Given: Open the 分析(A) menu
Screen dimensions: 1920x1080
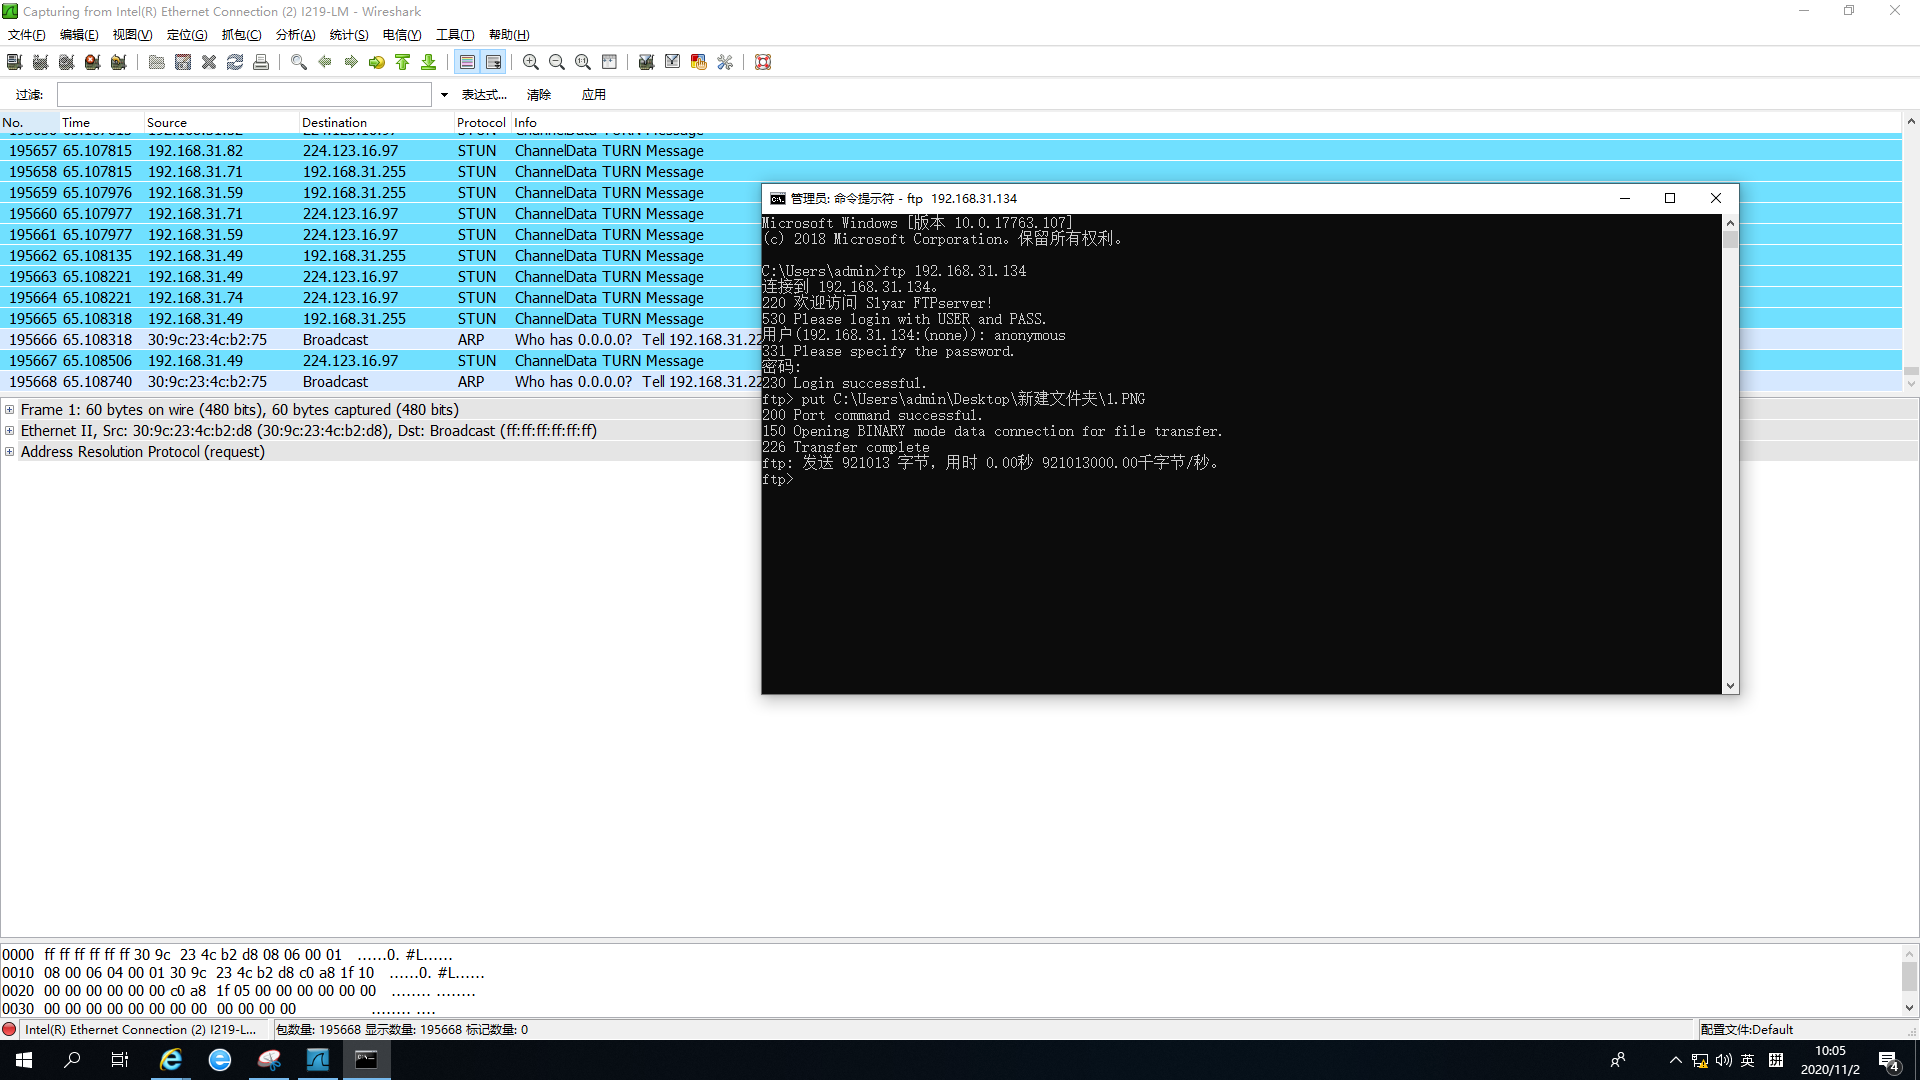Looking at the screenshot, I should tap(295, 35).
